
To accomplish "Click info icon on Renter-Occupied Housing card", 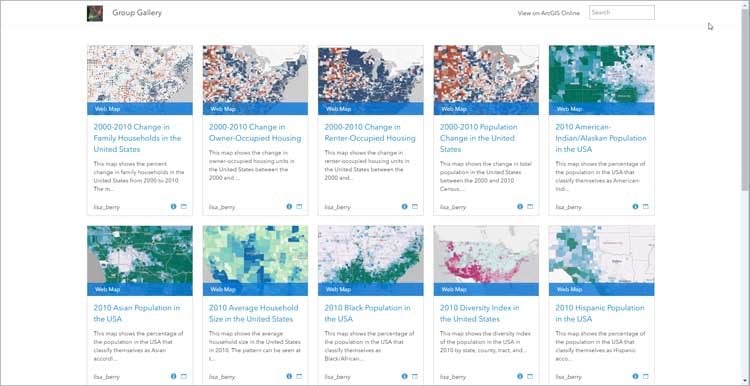I will click(x=404, y=207).
